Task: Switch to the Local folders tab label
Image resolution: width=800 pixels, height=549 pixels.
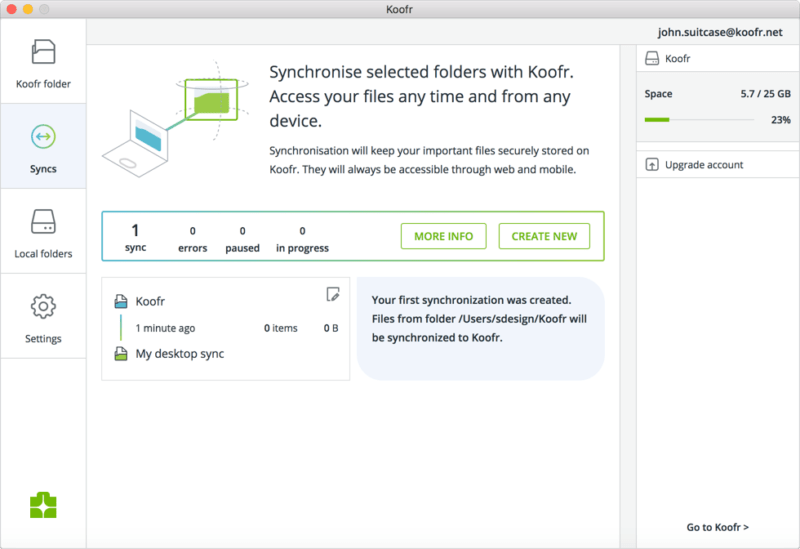Action: pyautogui.click(x=43, y=254)
